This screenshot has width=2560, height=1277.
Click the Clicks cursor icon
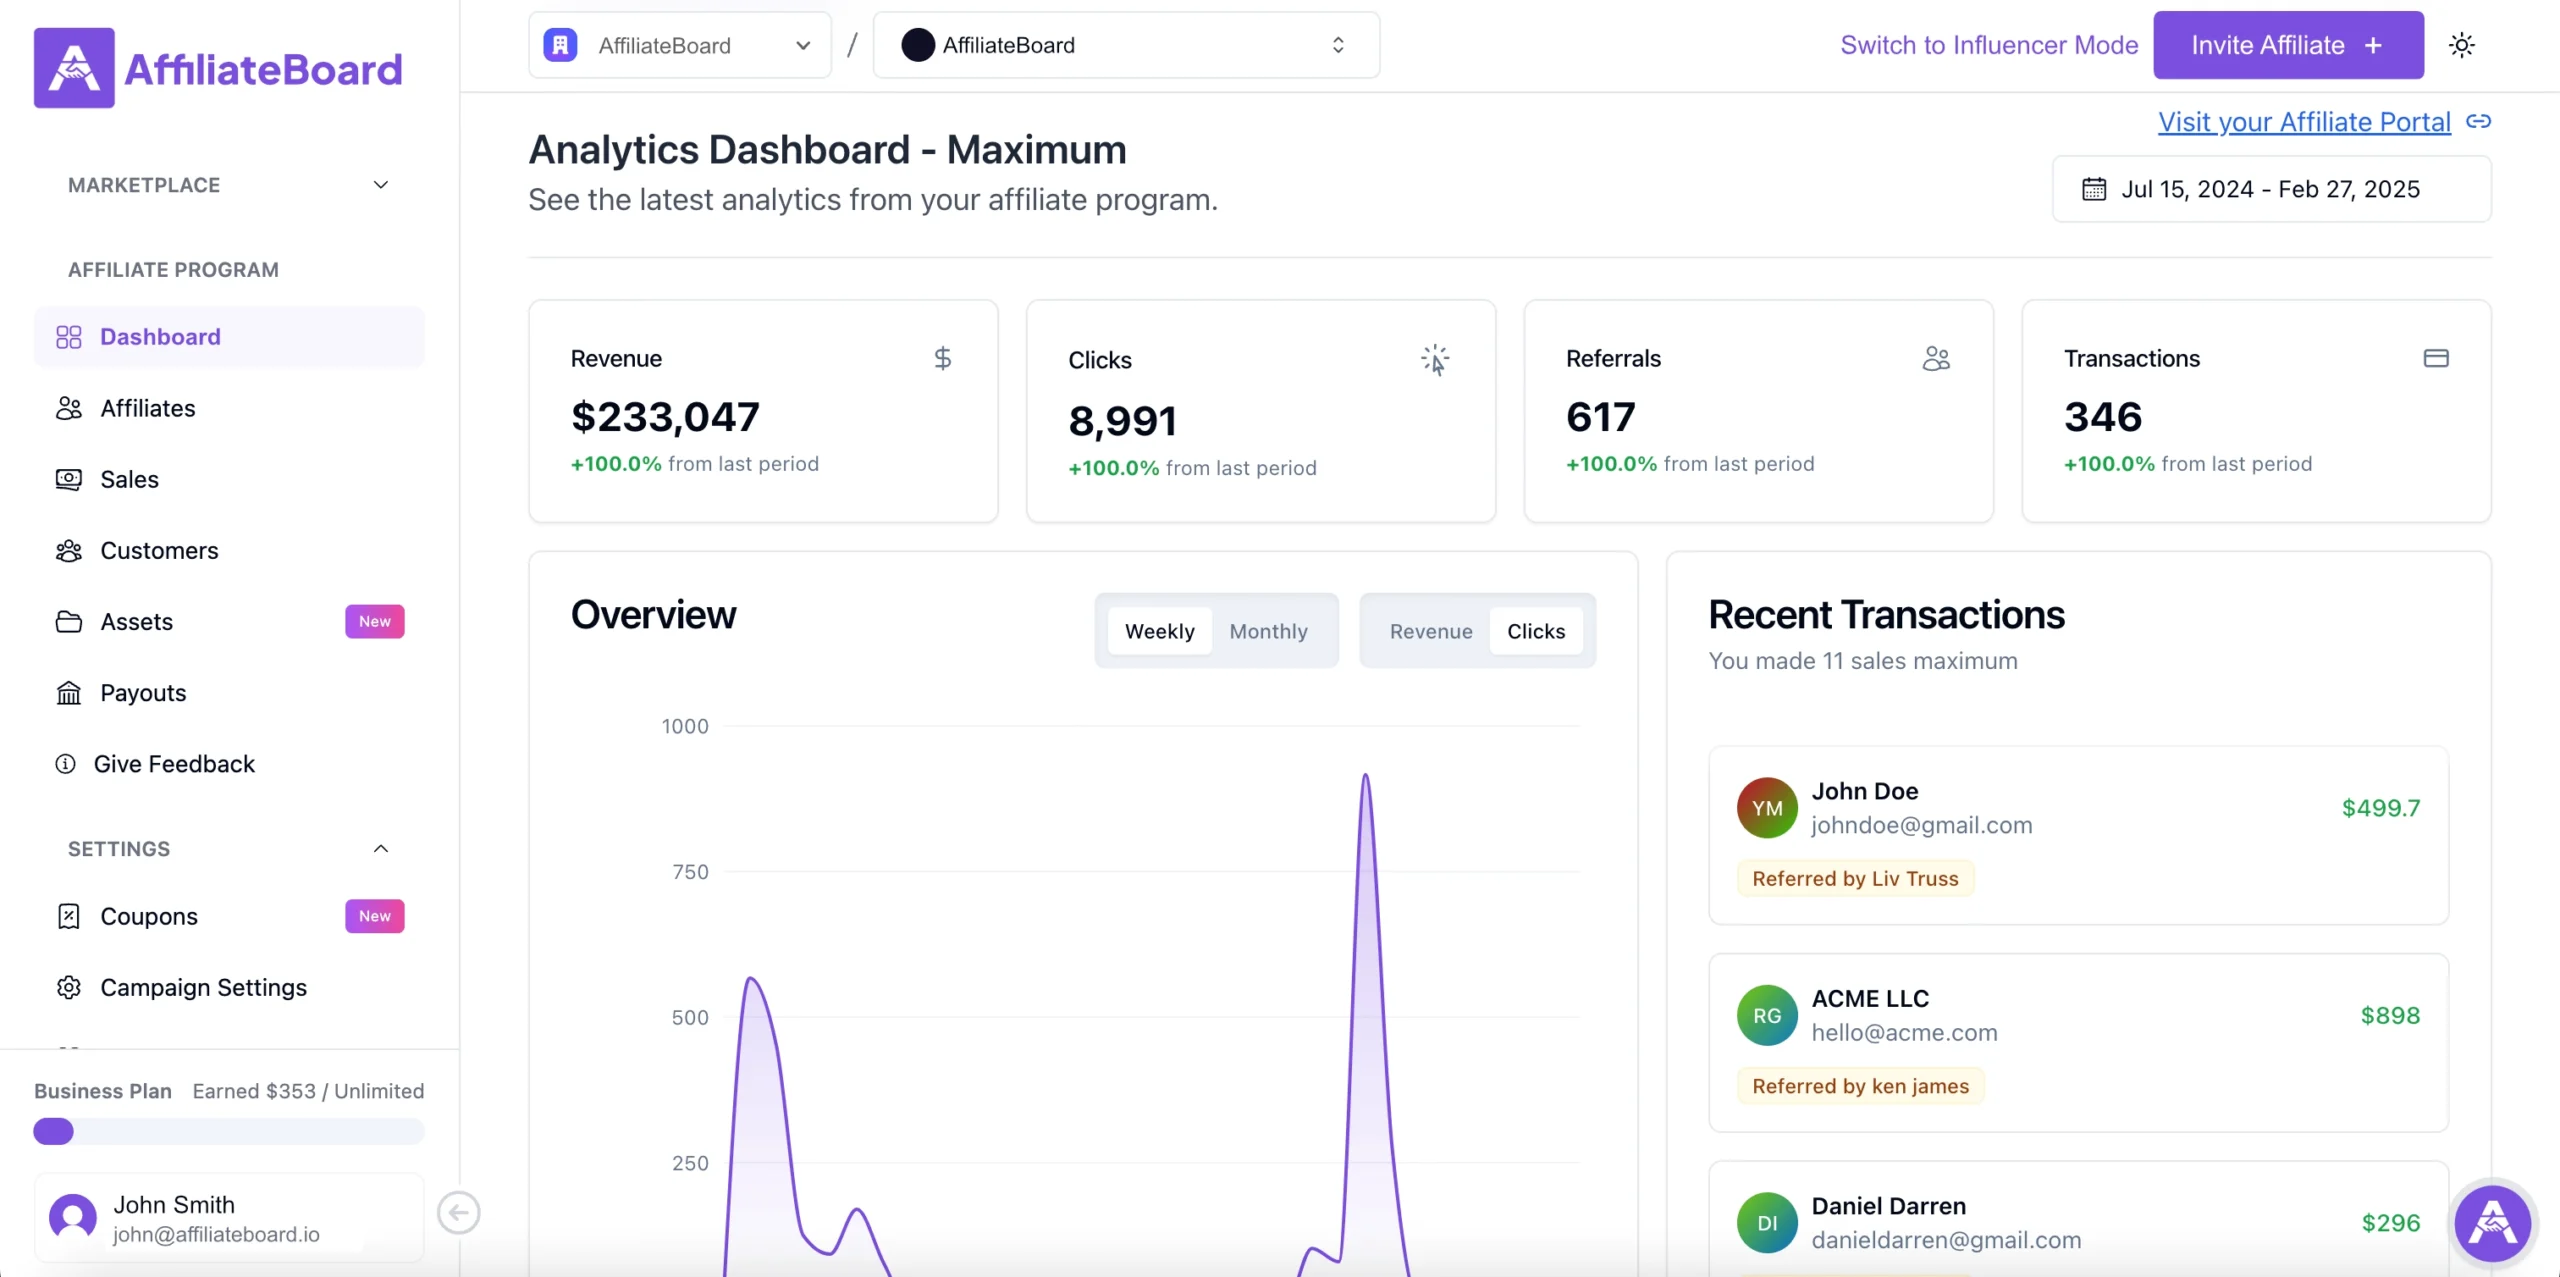coord(1435,360)
